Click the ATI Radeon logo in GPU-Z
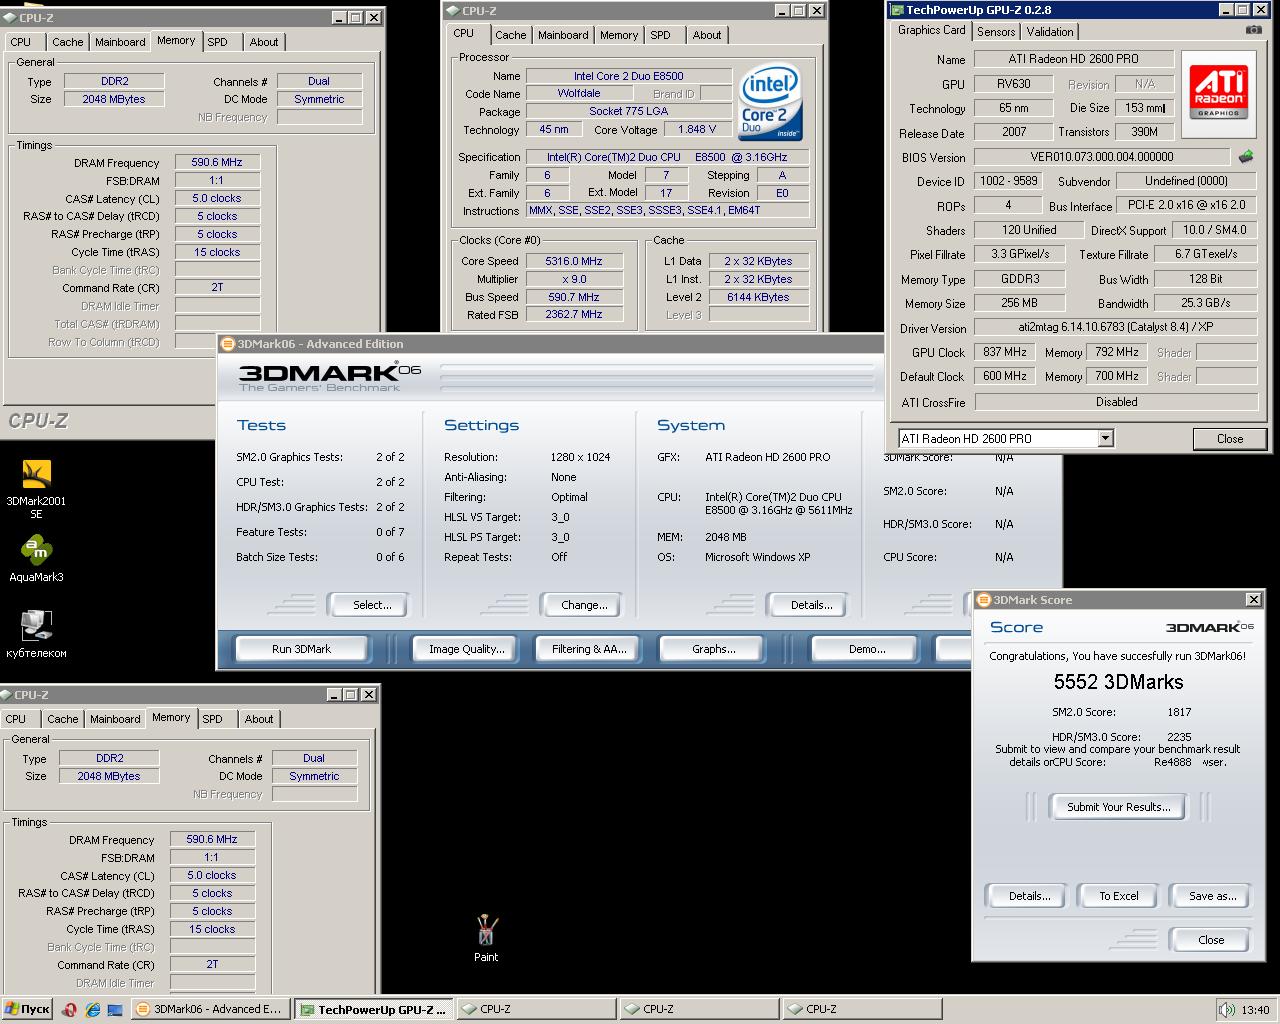The image size is (1280, 1024). (x=1218, y=93)
